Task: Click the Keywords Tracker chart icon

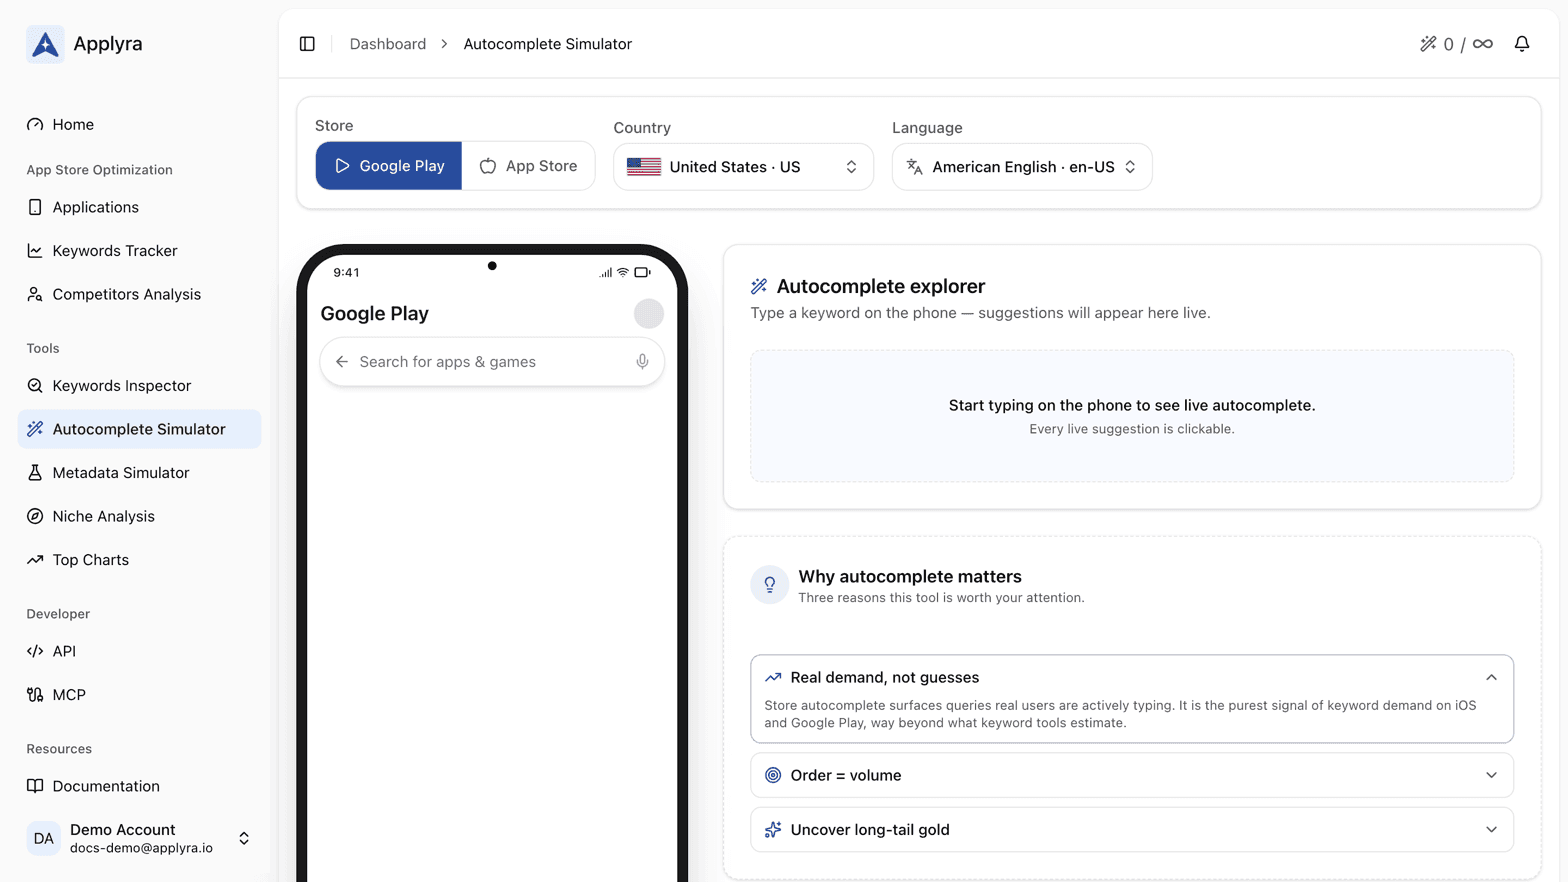Action: click(35, 251)
